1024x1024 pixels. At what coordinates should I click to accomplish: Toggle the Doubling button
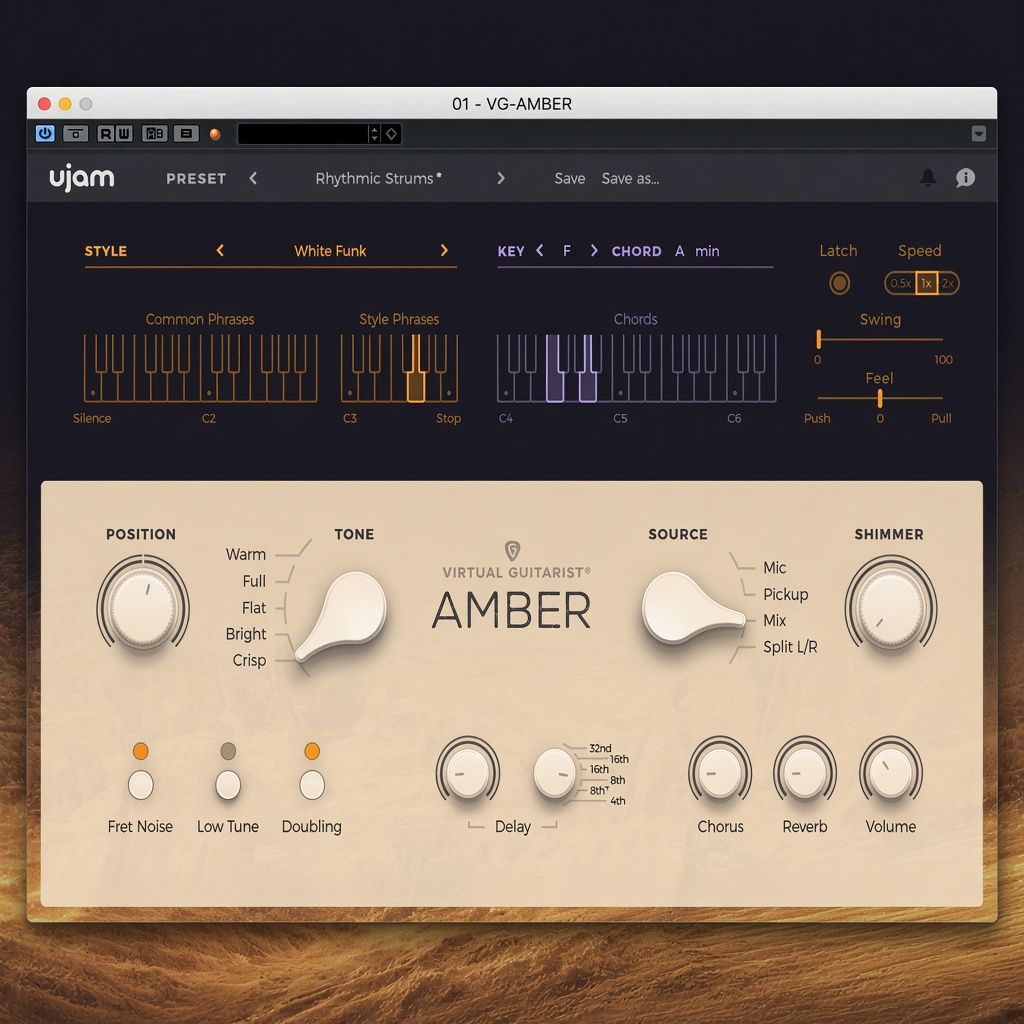[312, 784]
